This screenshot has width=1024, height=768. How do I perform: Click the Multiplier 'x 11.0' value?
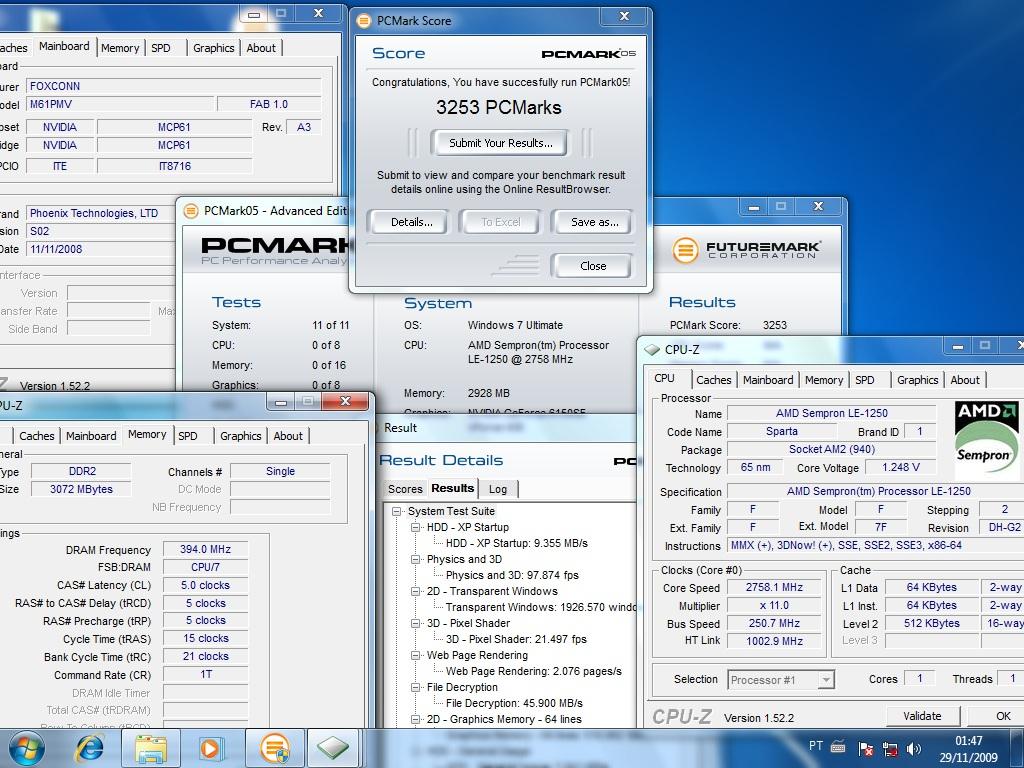point(775,605)
